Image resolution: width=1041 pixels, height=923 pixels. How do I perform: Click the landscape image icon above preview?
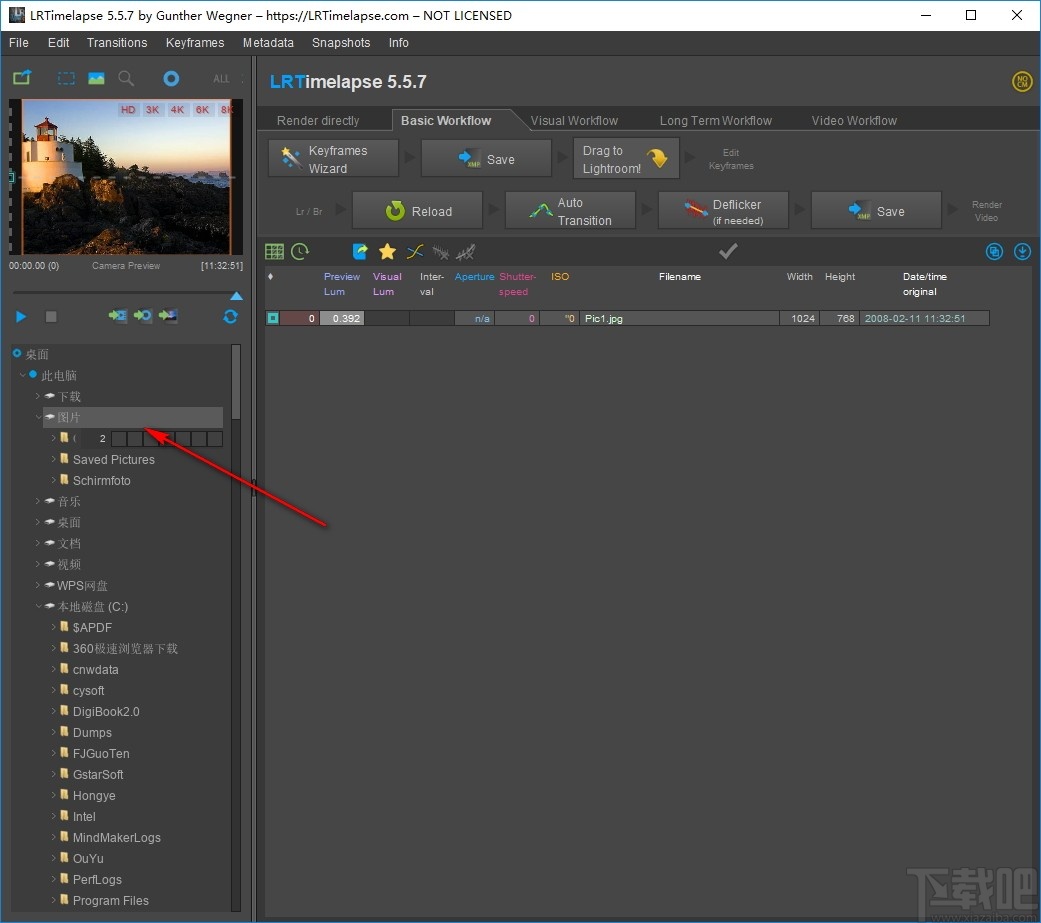(96, 78)
